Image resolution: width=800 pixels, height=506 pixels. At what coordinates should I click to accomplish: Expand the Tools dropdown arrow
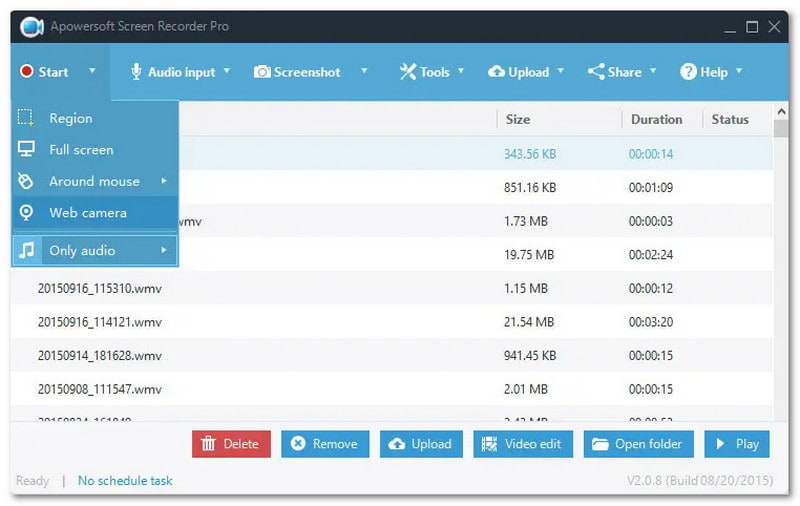coord(461,70)
